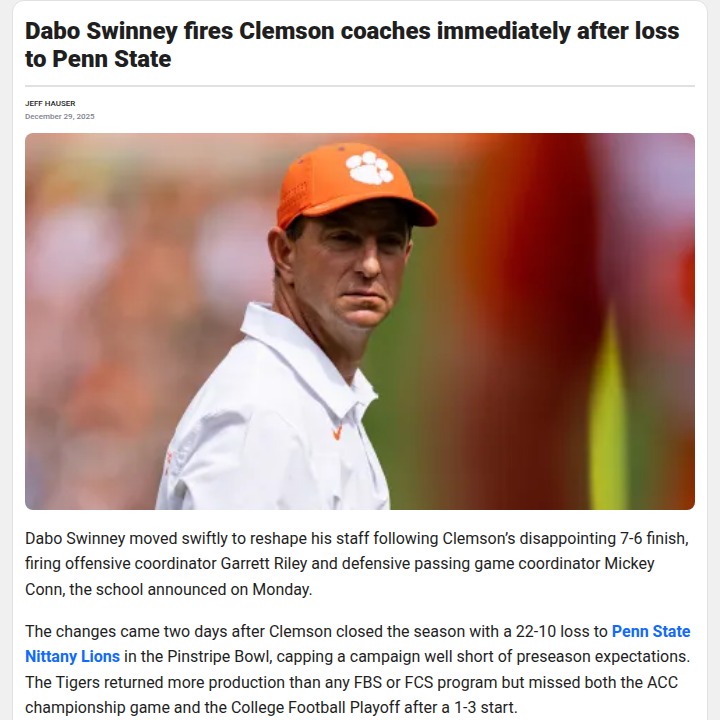Click the white paw logo on the cap
Screen dimensions: 720x720
point(369,167)
